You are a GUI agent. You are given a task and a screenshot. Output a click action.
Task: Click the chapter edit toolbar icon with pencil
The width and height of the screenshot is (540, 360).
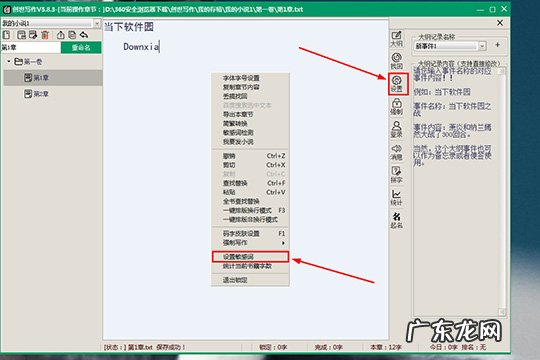pyautogui.click(x=33, y=34)
